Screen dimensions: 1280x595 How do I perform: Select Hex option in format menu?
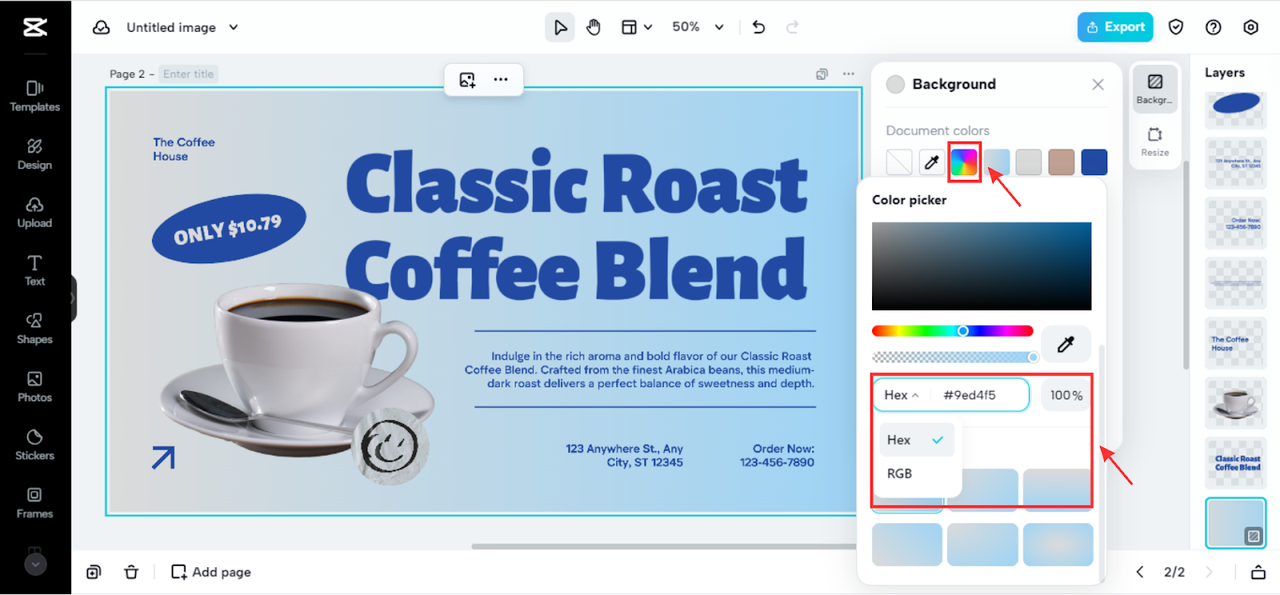pyautogui.click(x=917, y=440)
